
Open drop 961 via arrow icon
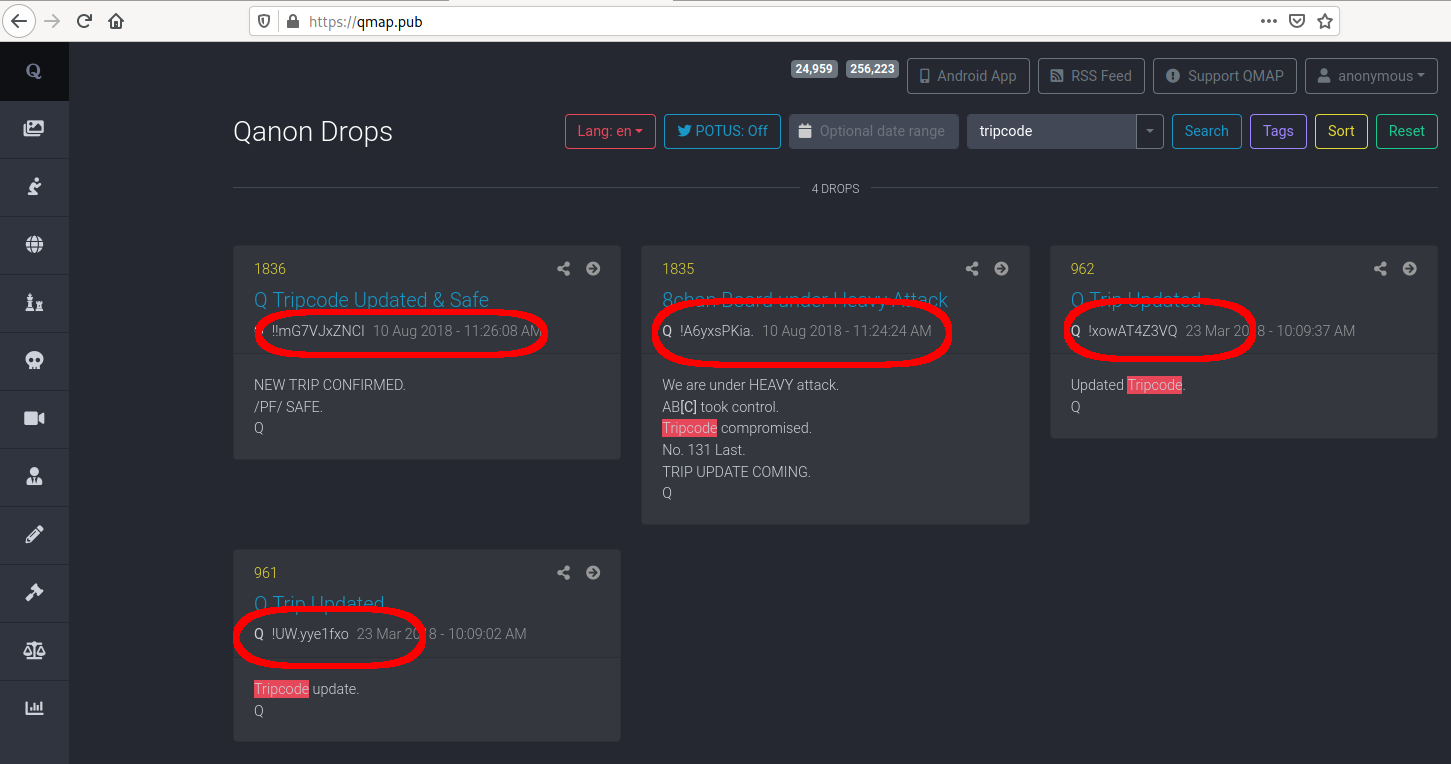tap(593, 572)
